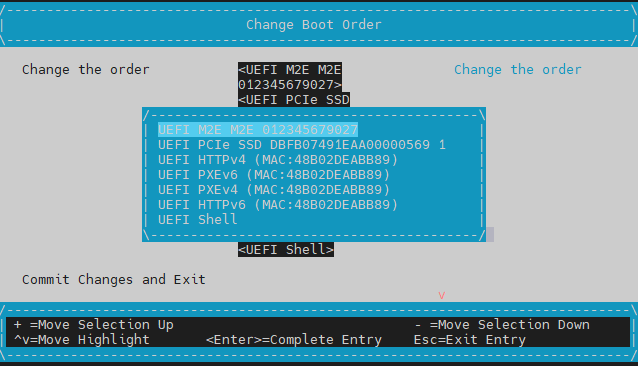Image resolution: width=638 pixels, height=366 pixels.
Task: Click the ^v=Move Highlight hint
Action: click(82, 340)
